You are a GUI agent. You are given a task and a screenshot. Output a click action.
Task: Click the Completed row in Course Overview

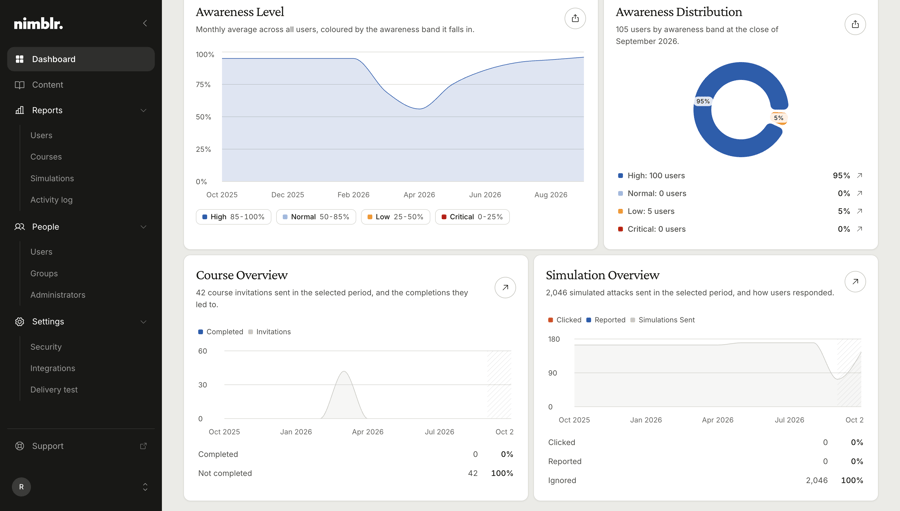(x=356, y=454)
